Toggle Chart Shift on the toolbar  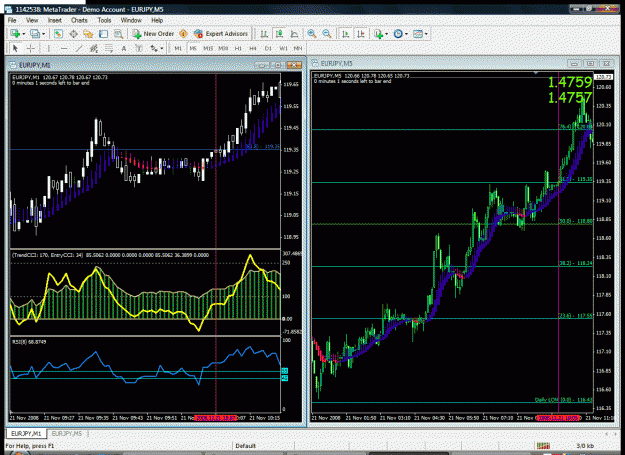[x=361, y=34]
